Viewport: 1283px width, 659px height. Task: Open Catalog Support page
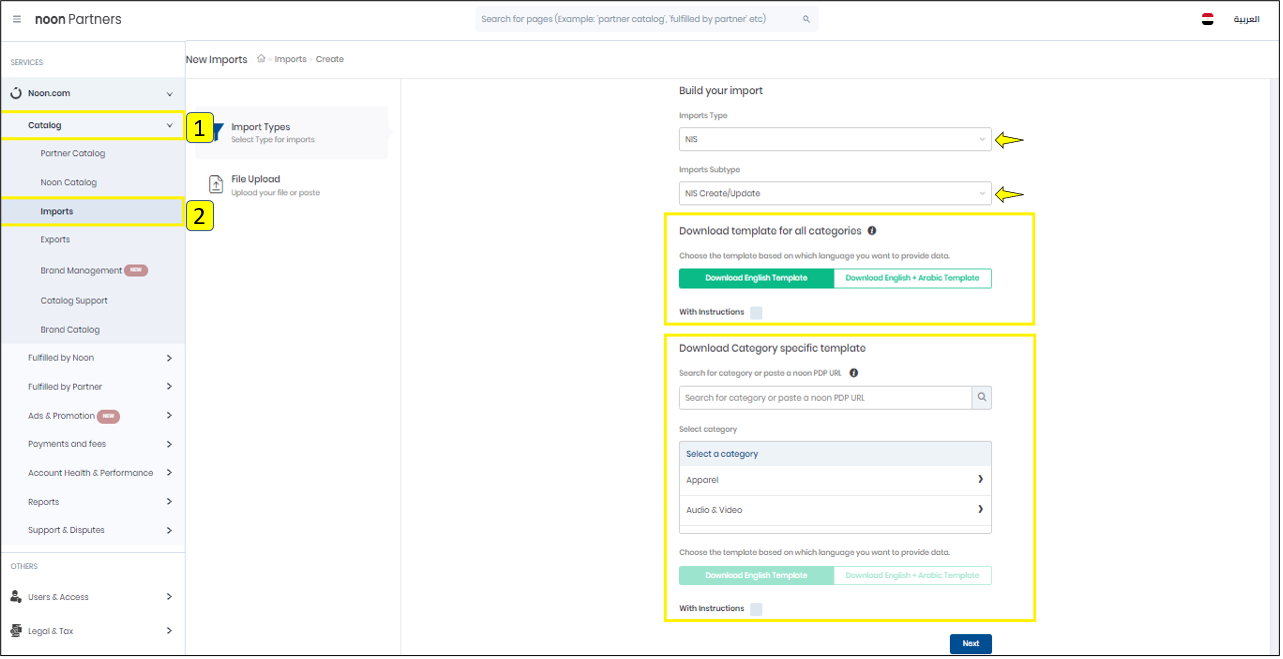[74, 301]
